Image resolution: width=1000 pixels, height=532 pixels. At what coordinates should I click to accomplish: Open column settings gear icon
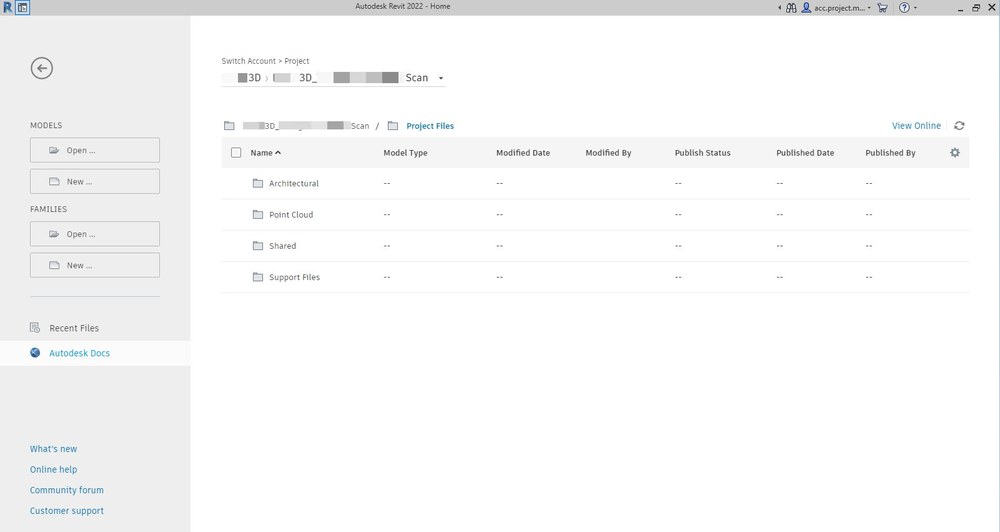[955, 152]
